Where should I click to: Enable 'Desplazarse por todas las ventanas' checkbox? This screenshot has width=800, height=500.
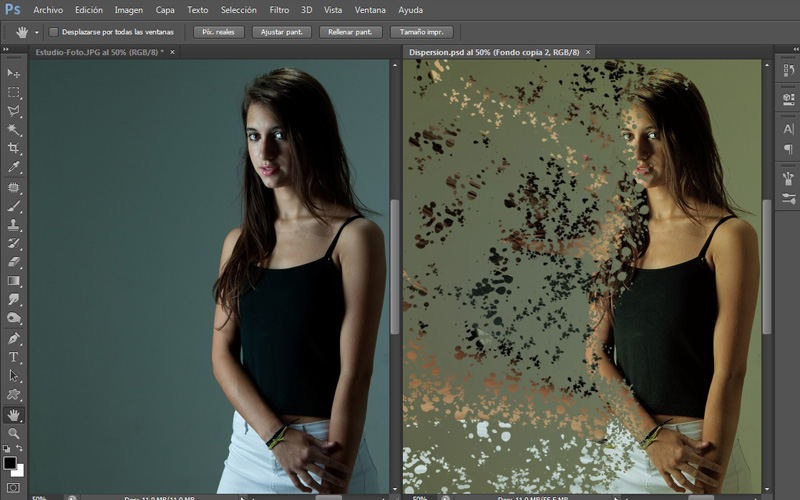54,32
